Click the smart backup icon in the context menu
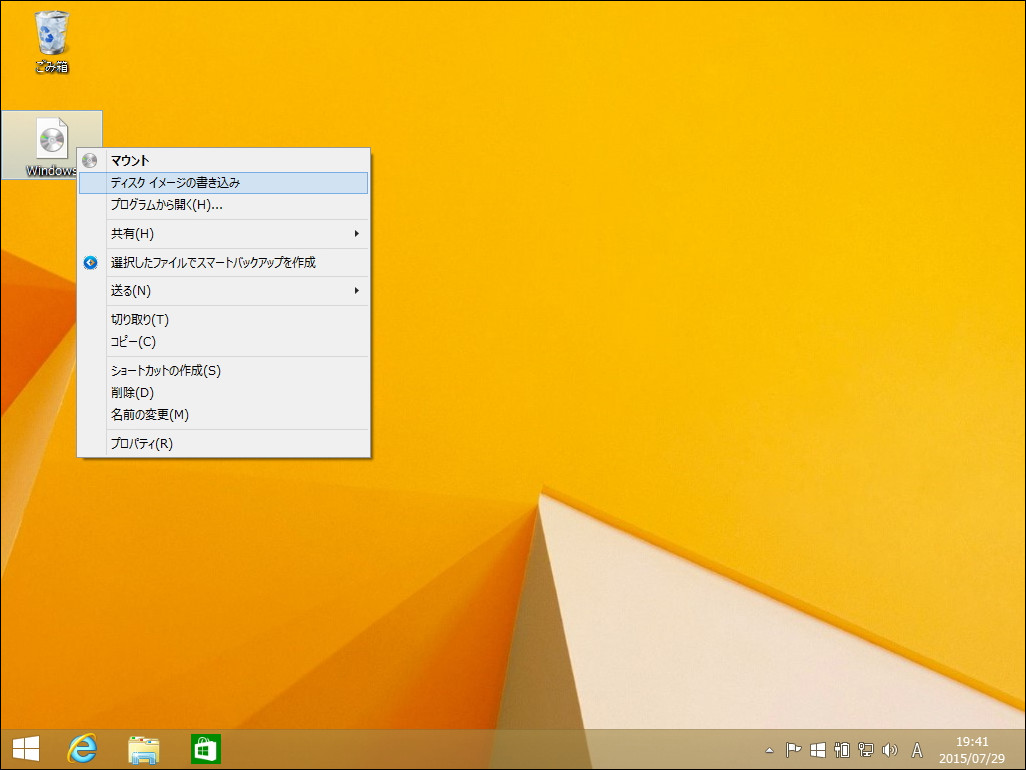The image size is (1026, 770). 89,262
